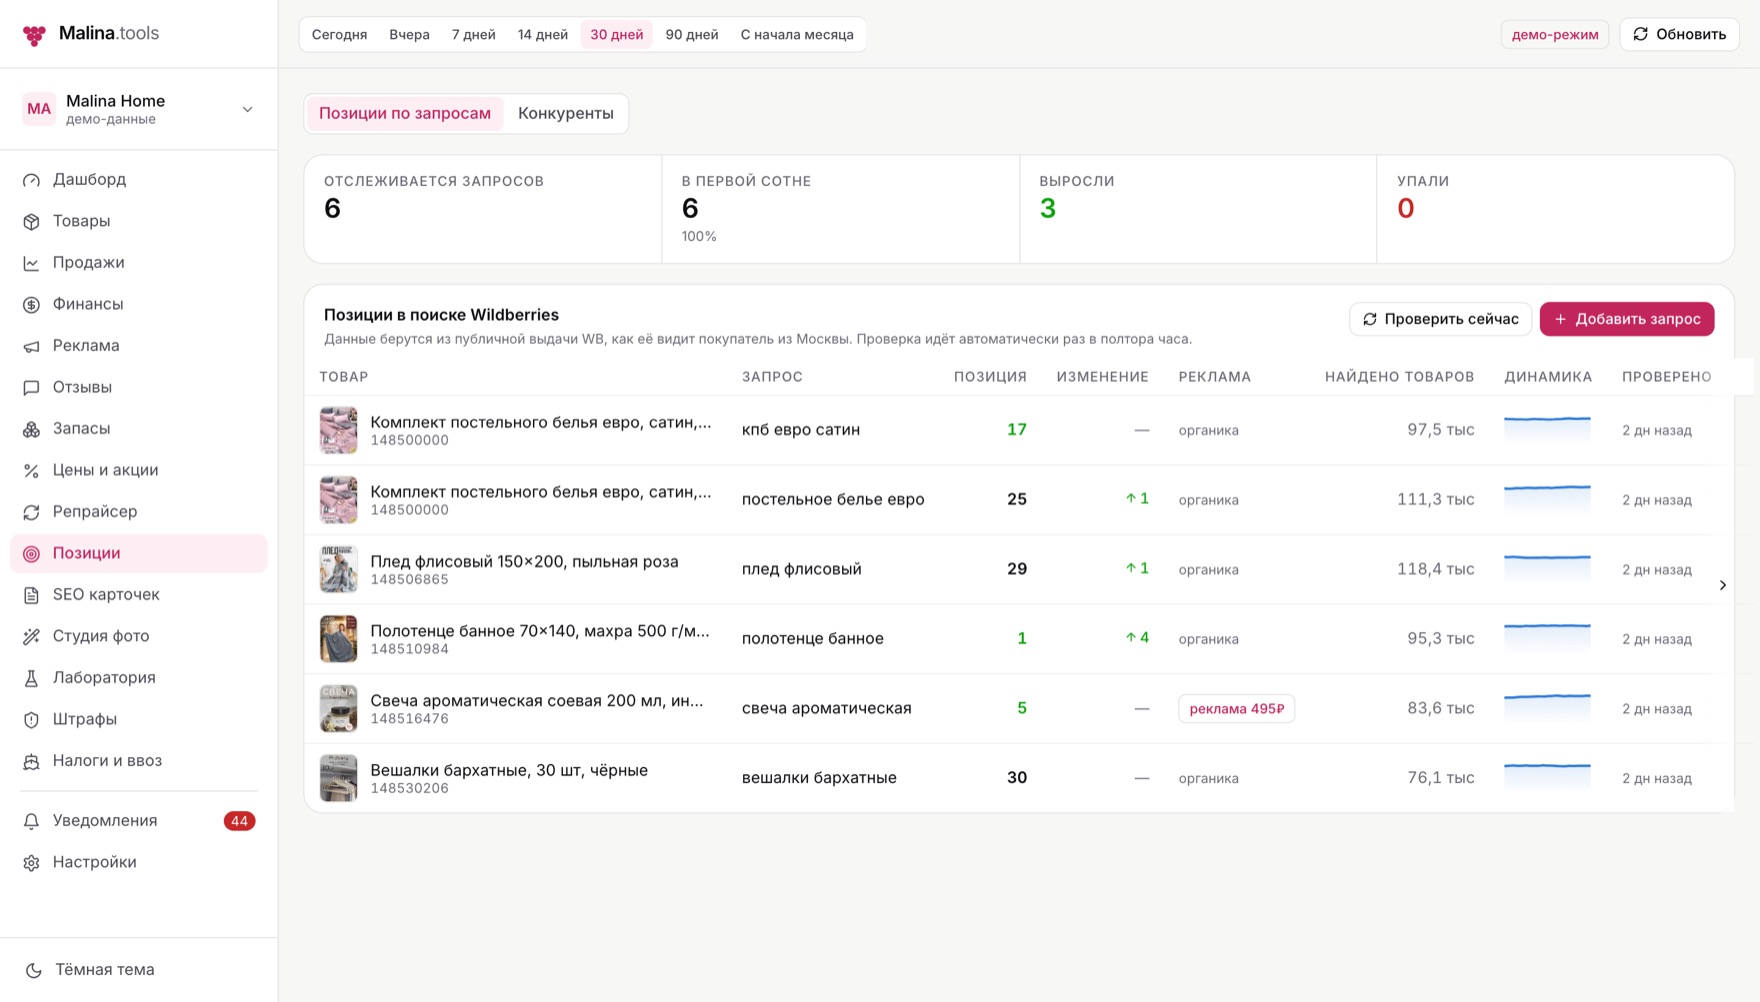The width and height of the screenshot is (1760, 1002).
Task: Click the полотенце банное dynamics sparkline
Action: (x=1547, y=638)
